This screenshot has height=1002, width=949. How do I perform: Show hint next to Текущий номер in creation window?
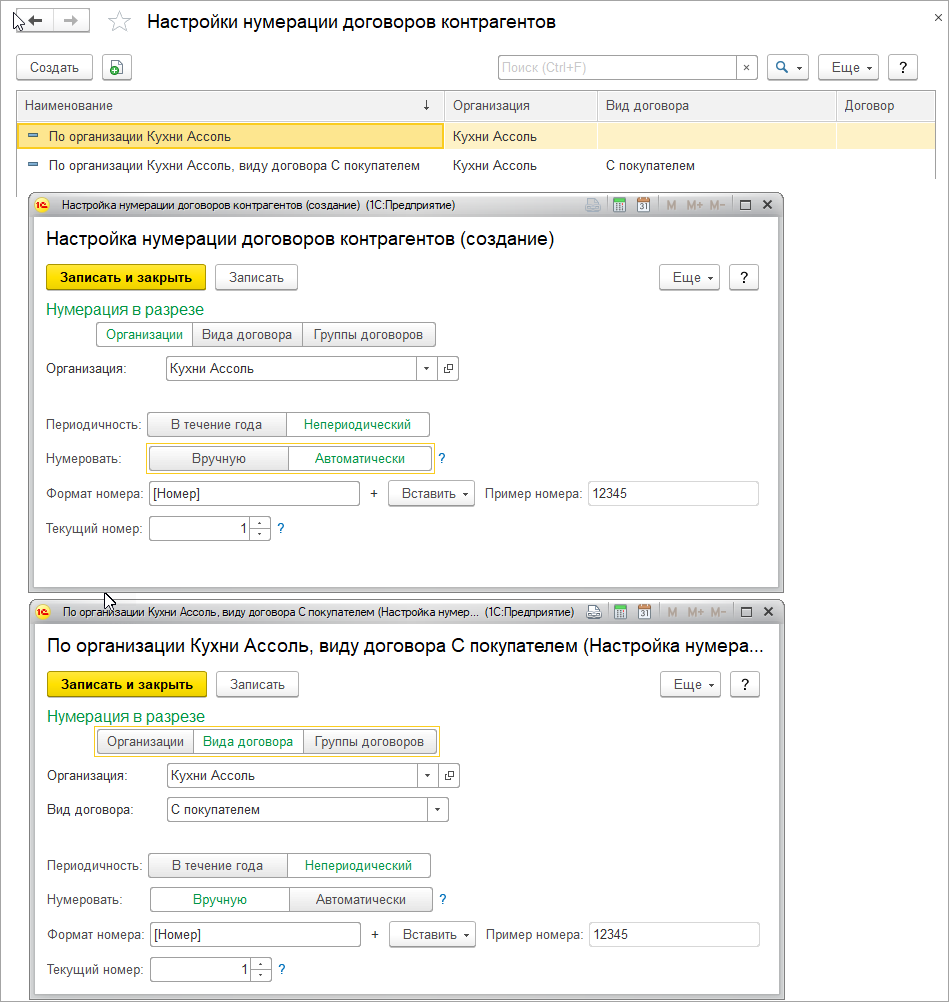pos(281,528)
